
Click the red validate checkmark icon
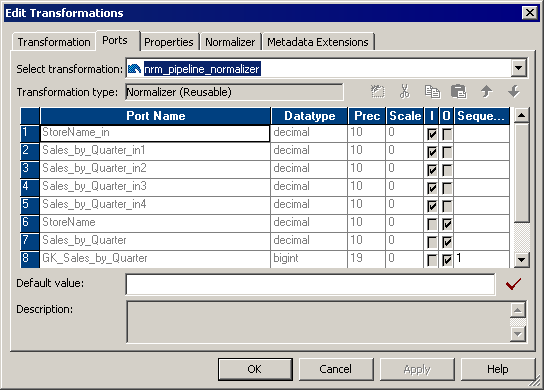click(513, 284)
